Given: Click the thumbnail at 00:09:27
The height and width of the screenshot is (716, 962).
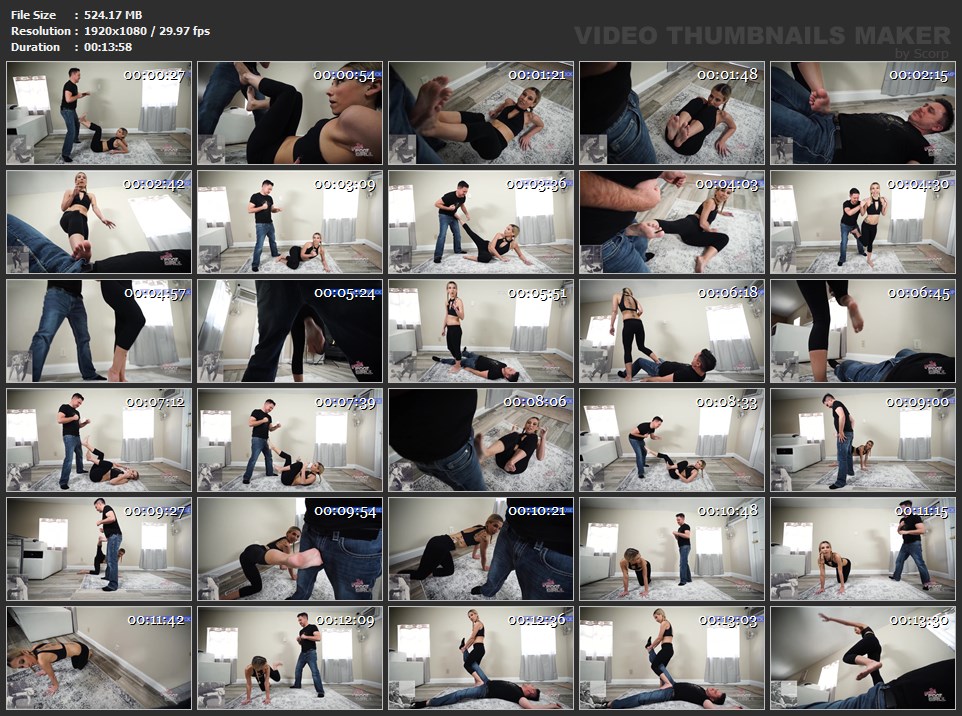Looking at the screenshot, I should 99,549.
